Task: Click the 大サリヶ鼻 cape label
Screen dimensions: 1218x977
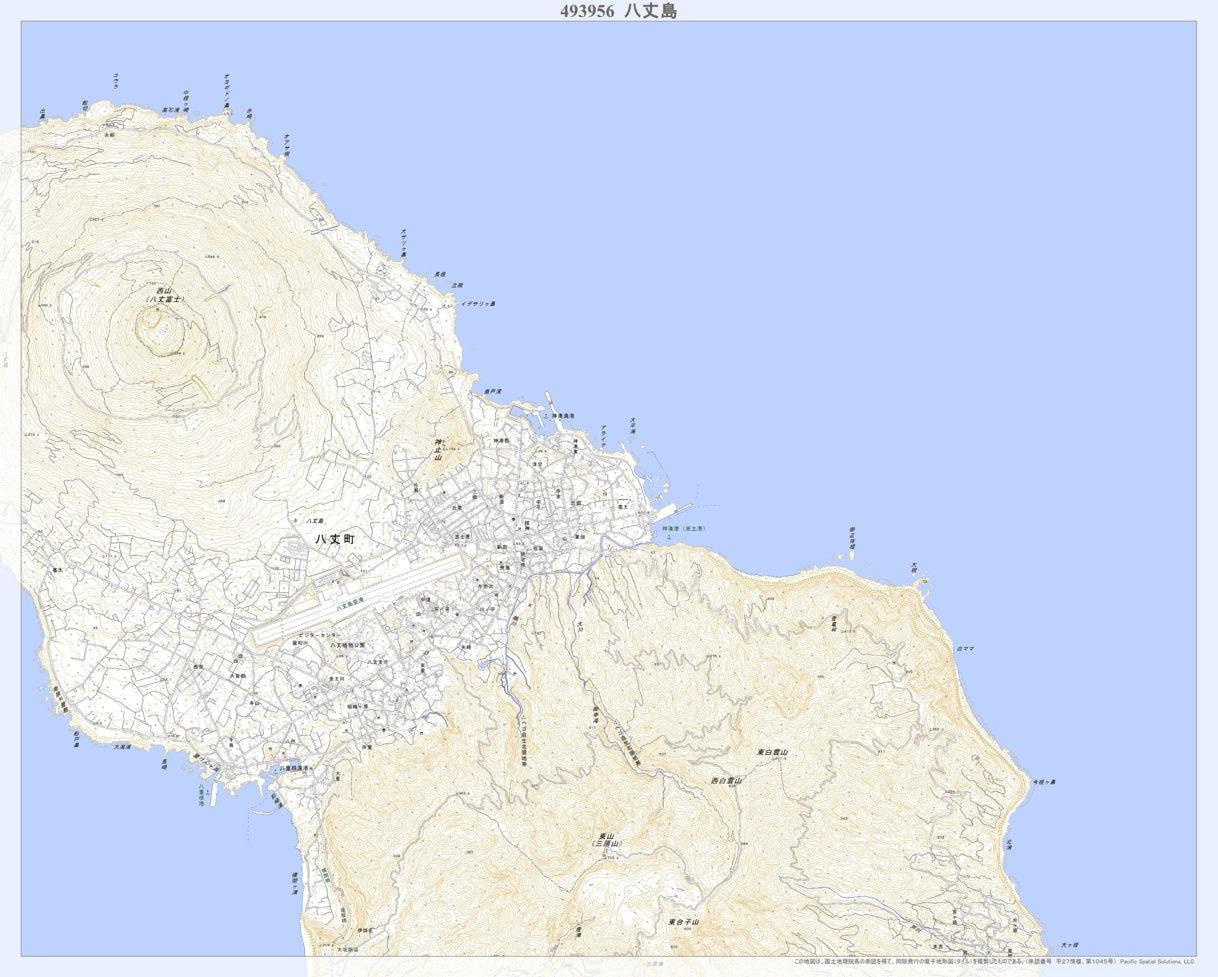Action: point(403,243)
